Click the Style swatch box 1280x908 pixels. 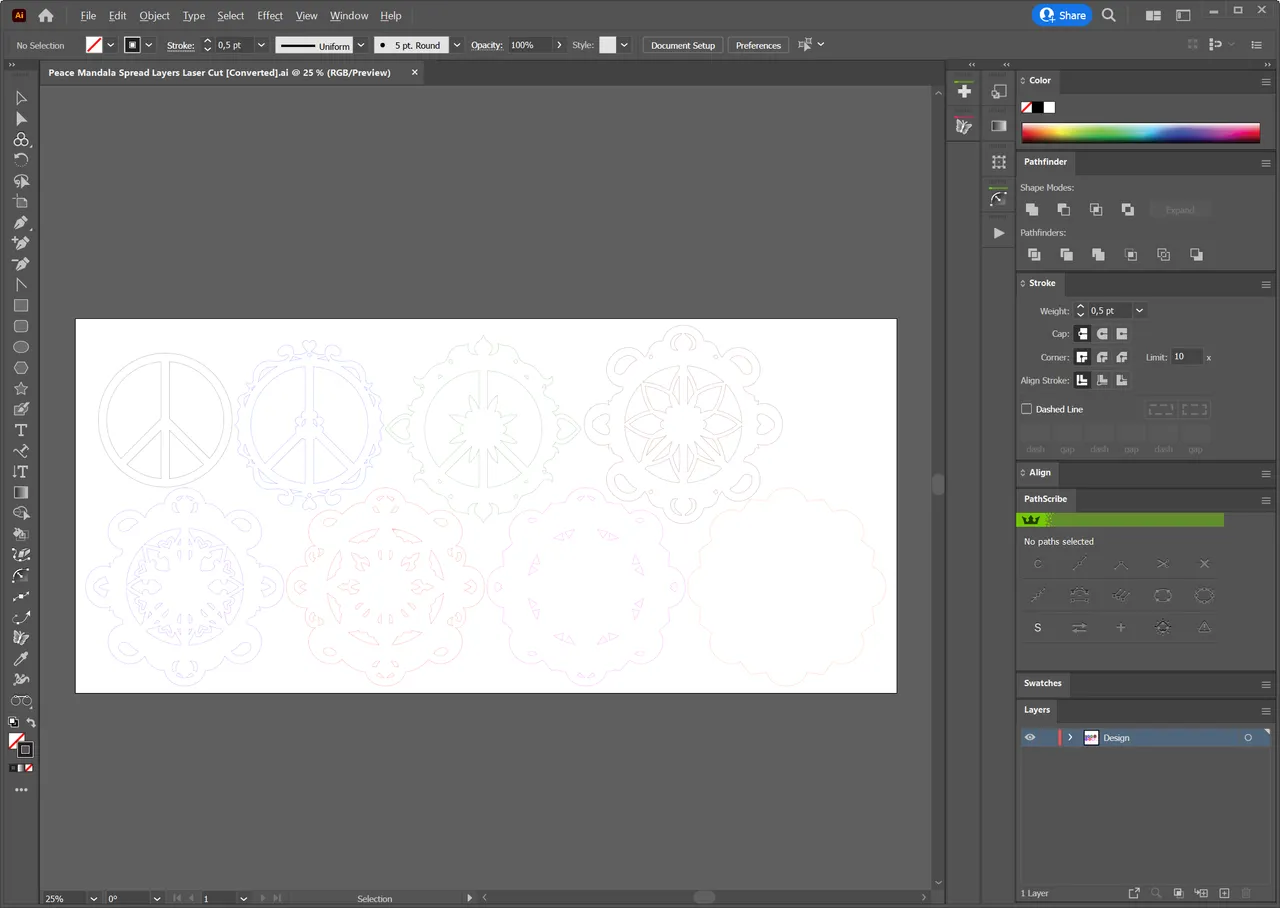(607, 45)
